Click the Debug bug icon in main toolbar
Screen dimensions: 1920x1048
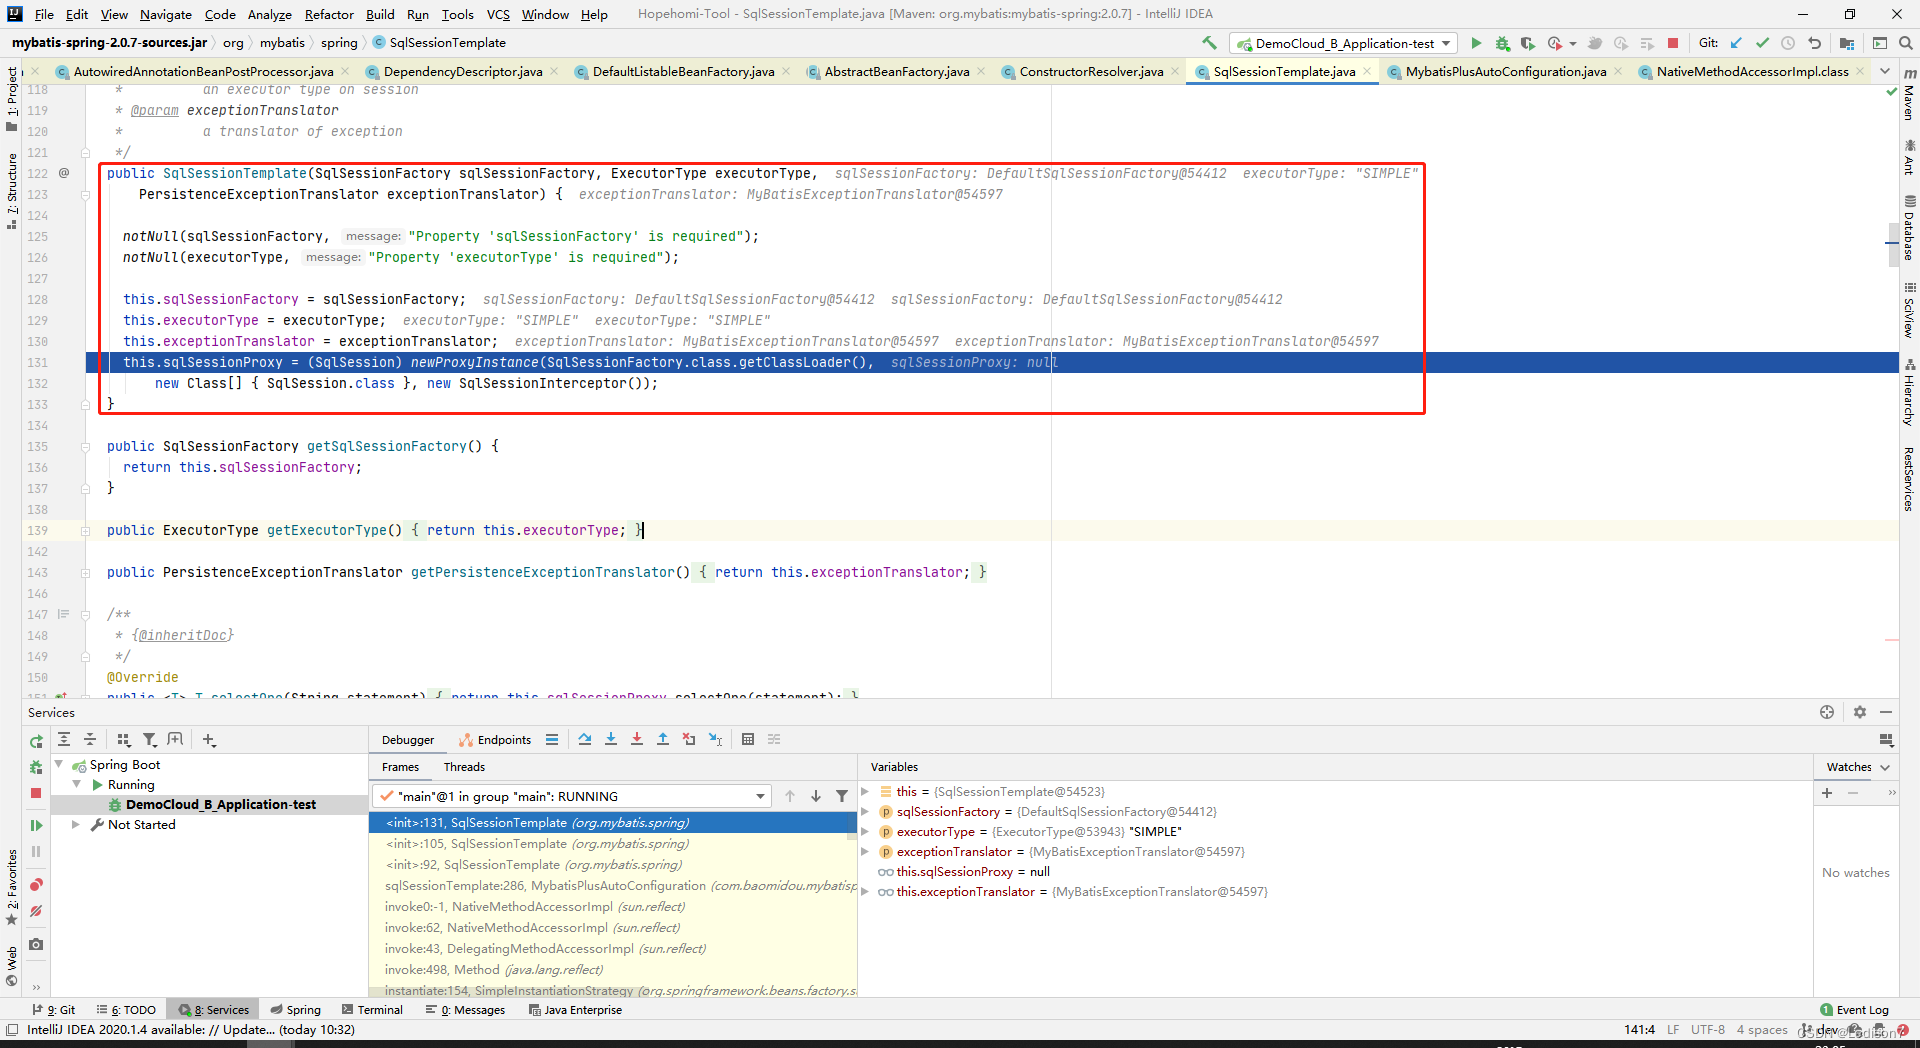[x=1502, y=43]
